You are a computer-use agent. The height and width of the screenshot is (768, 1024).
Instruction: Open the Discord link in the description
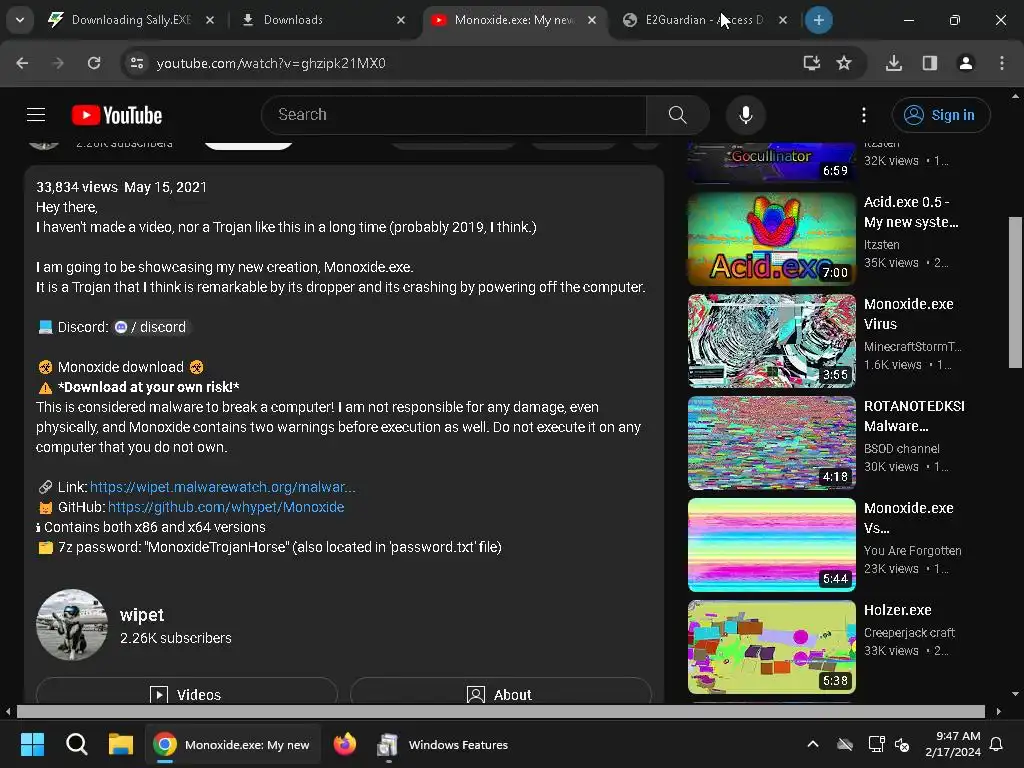pos(150,327)
